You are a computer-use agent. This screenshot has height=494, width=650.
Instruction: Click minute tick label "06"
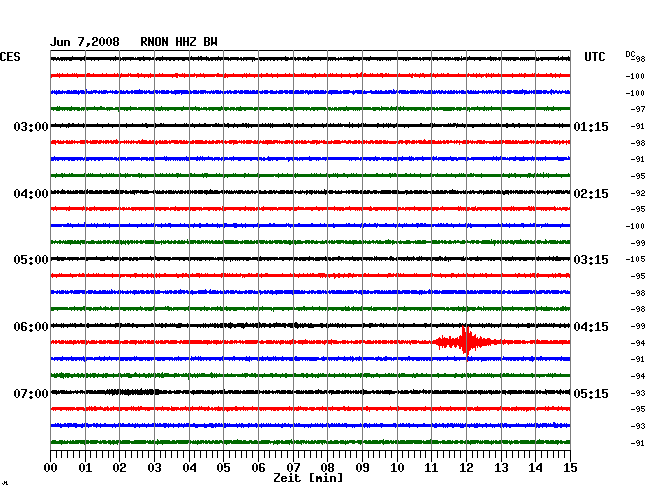pyautogui.click(x=258, y=467)
